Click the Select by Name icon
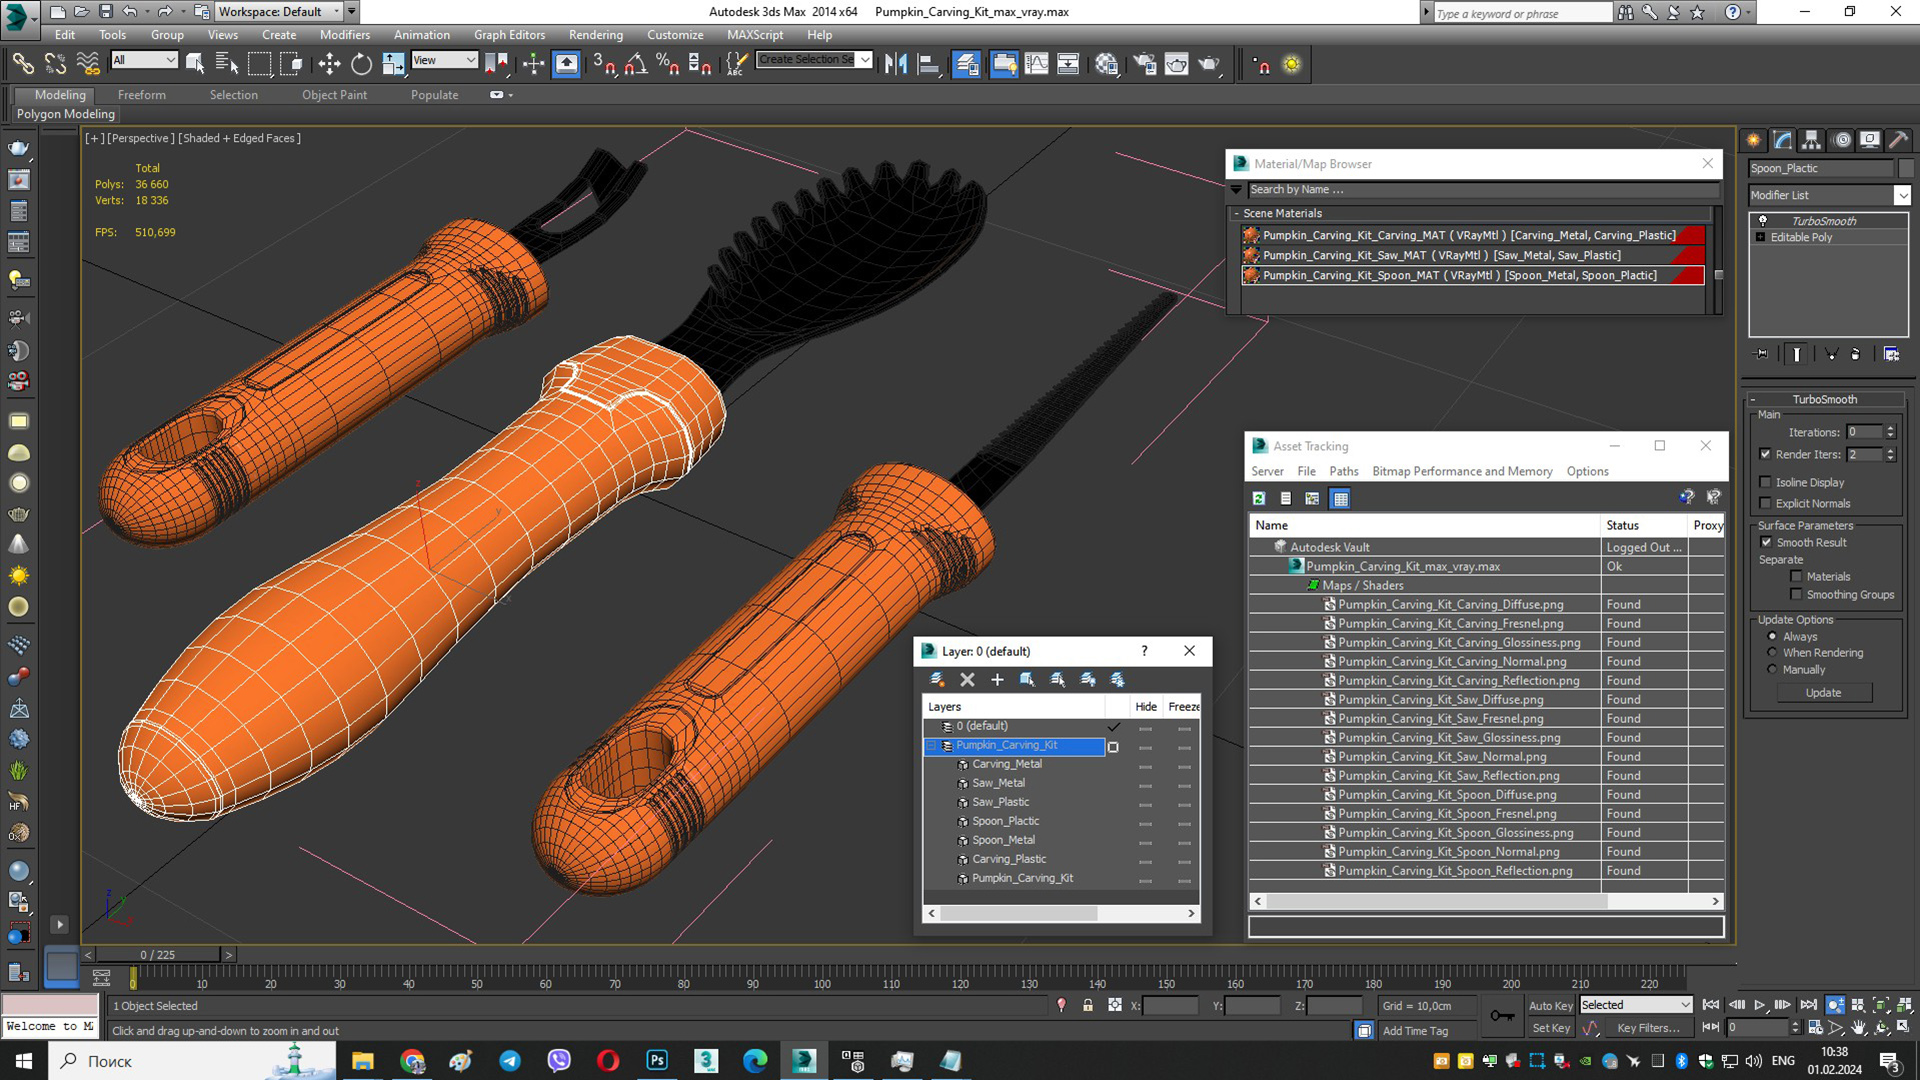 [x=225, y=63]
